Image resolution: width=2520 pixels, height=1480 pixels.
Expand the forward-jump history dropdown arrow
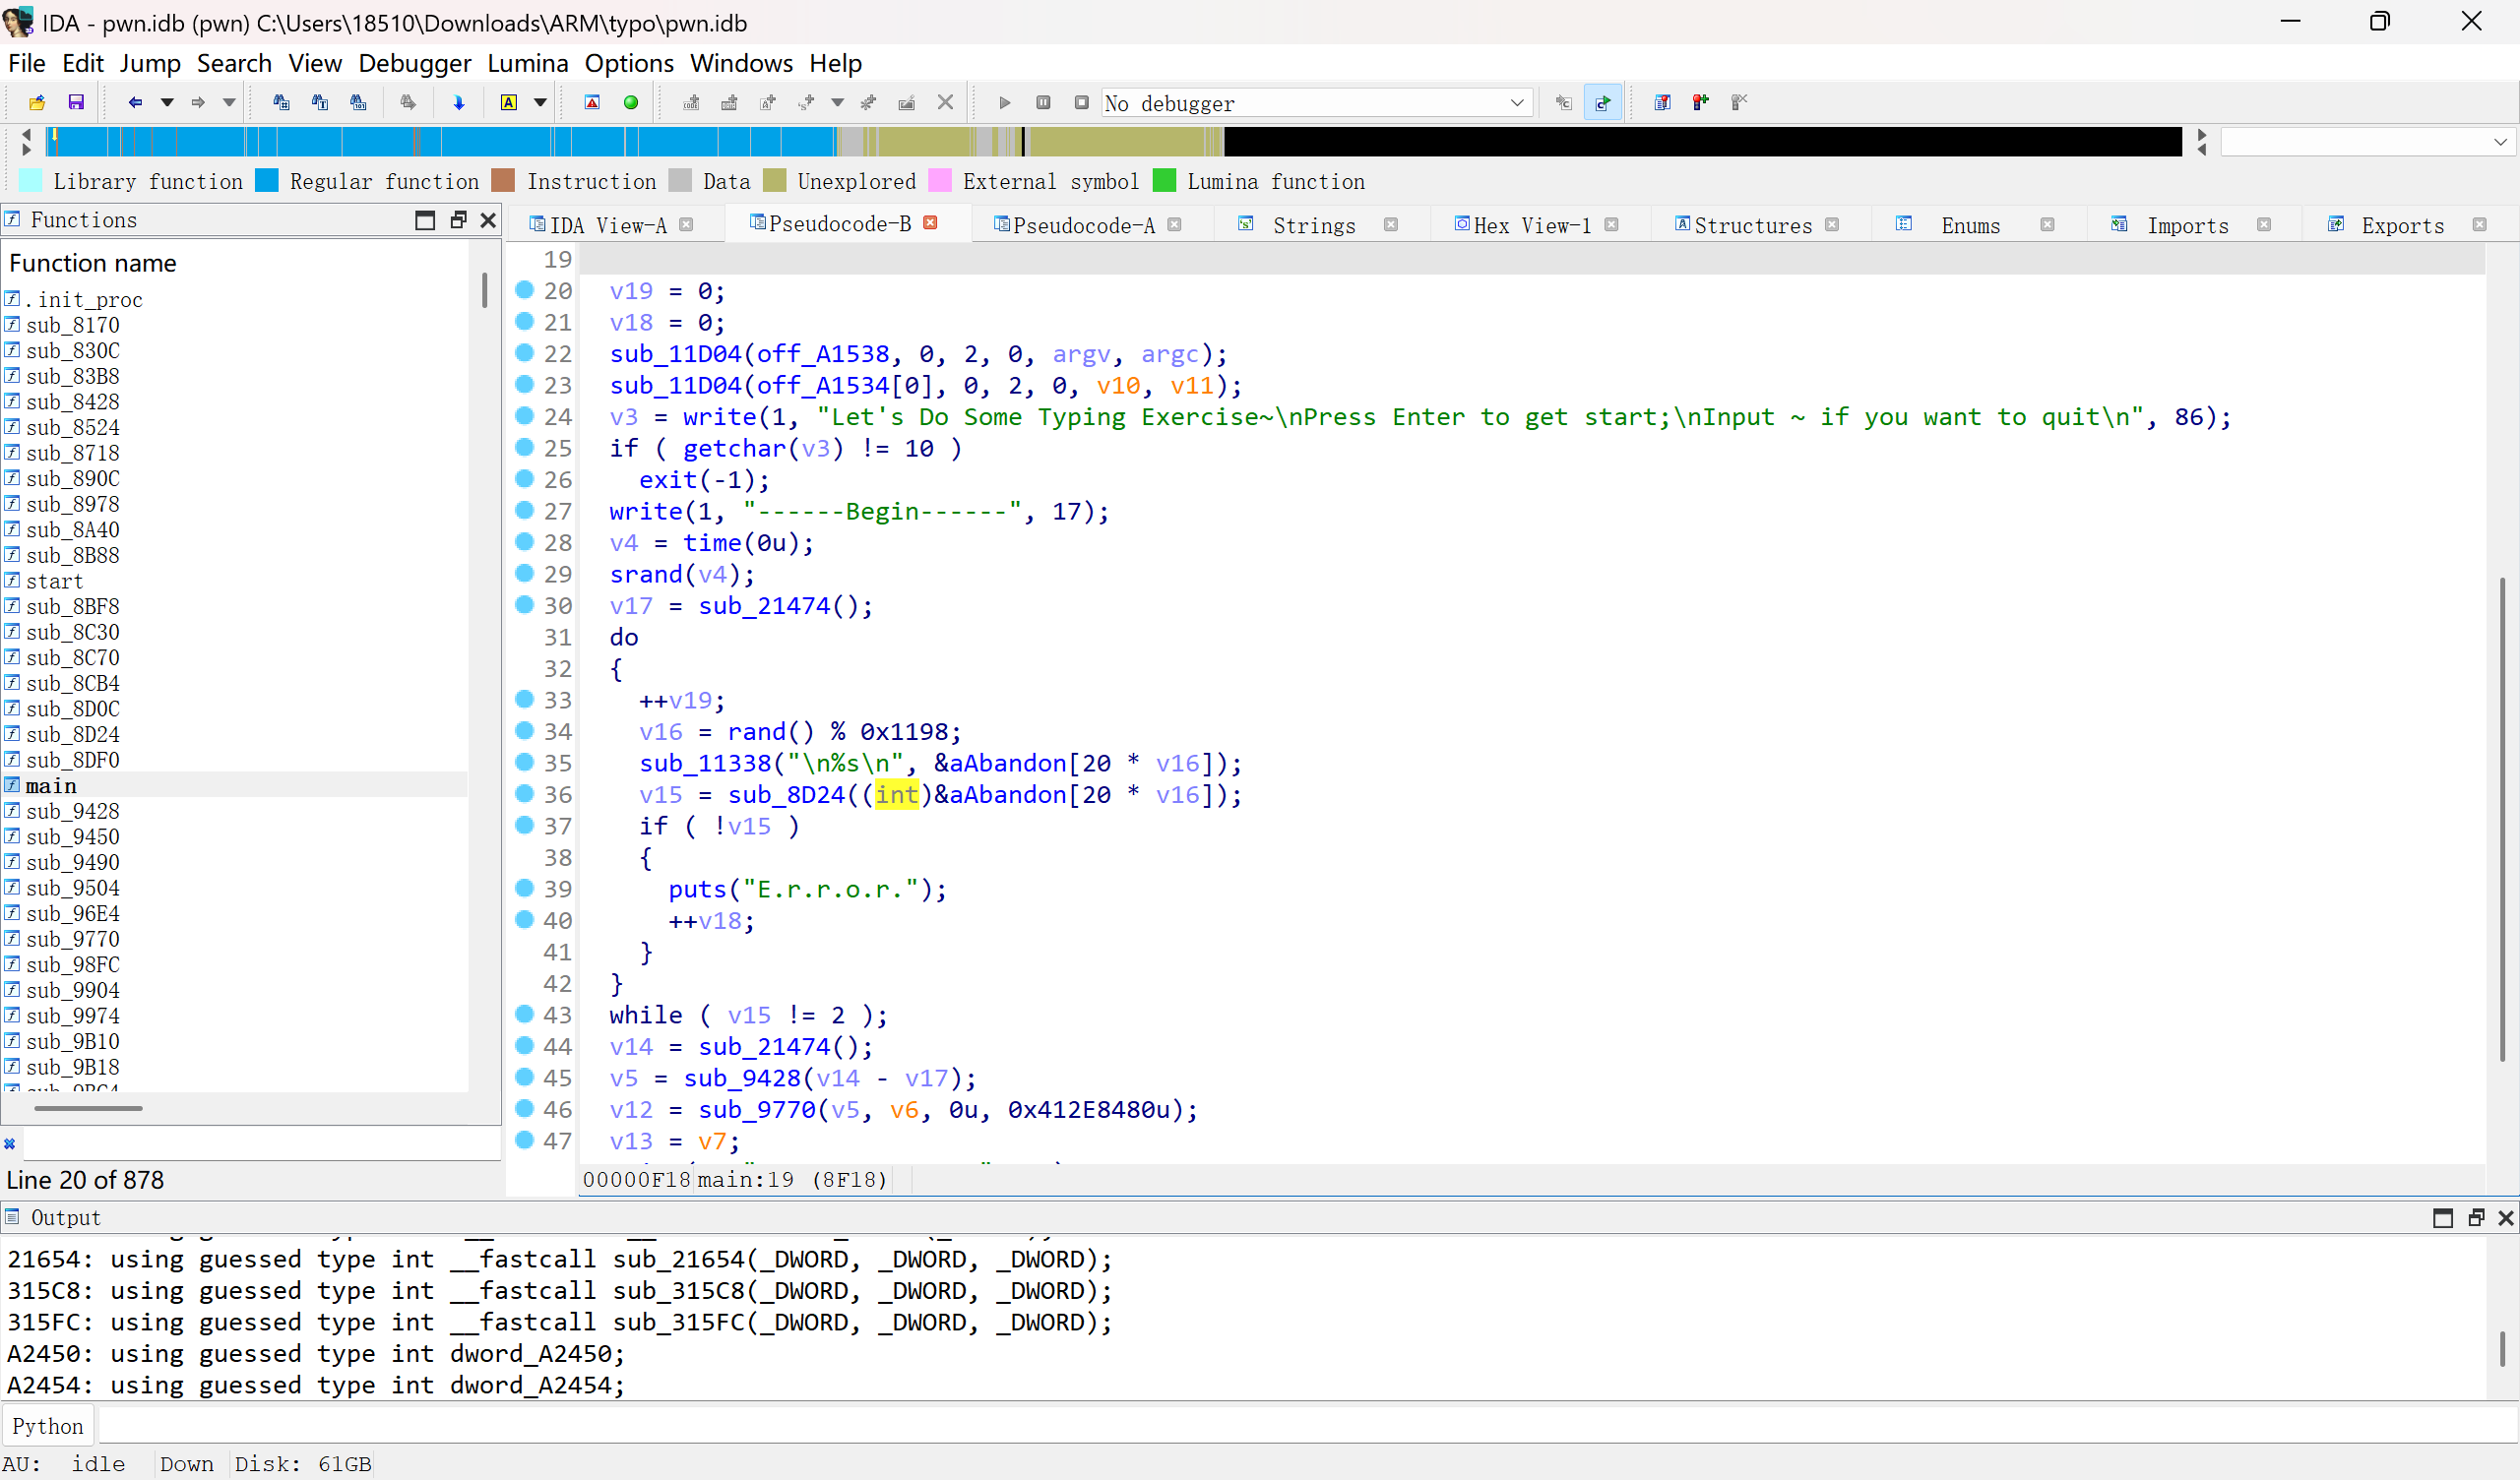(x=229, y=102)
